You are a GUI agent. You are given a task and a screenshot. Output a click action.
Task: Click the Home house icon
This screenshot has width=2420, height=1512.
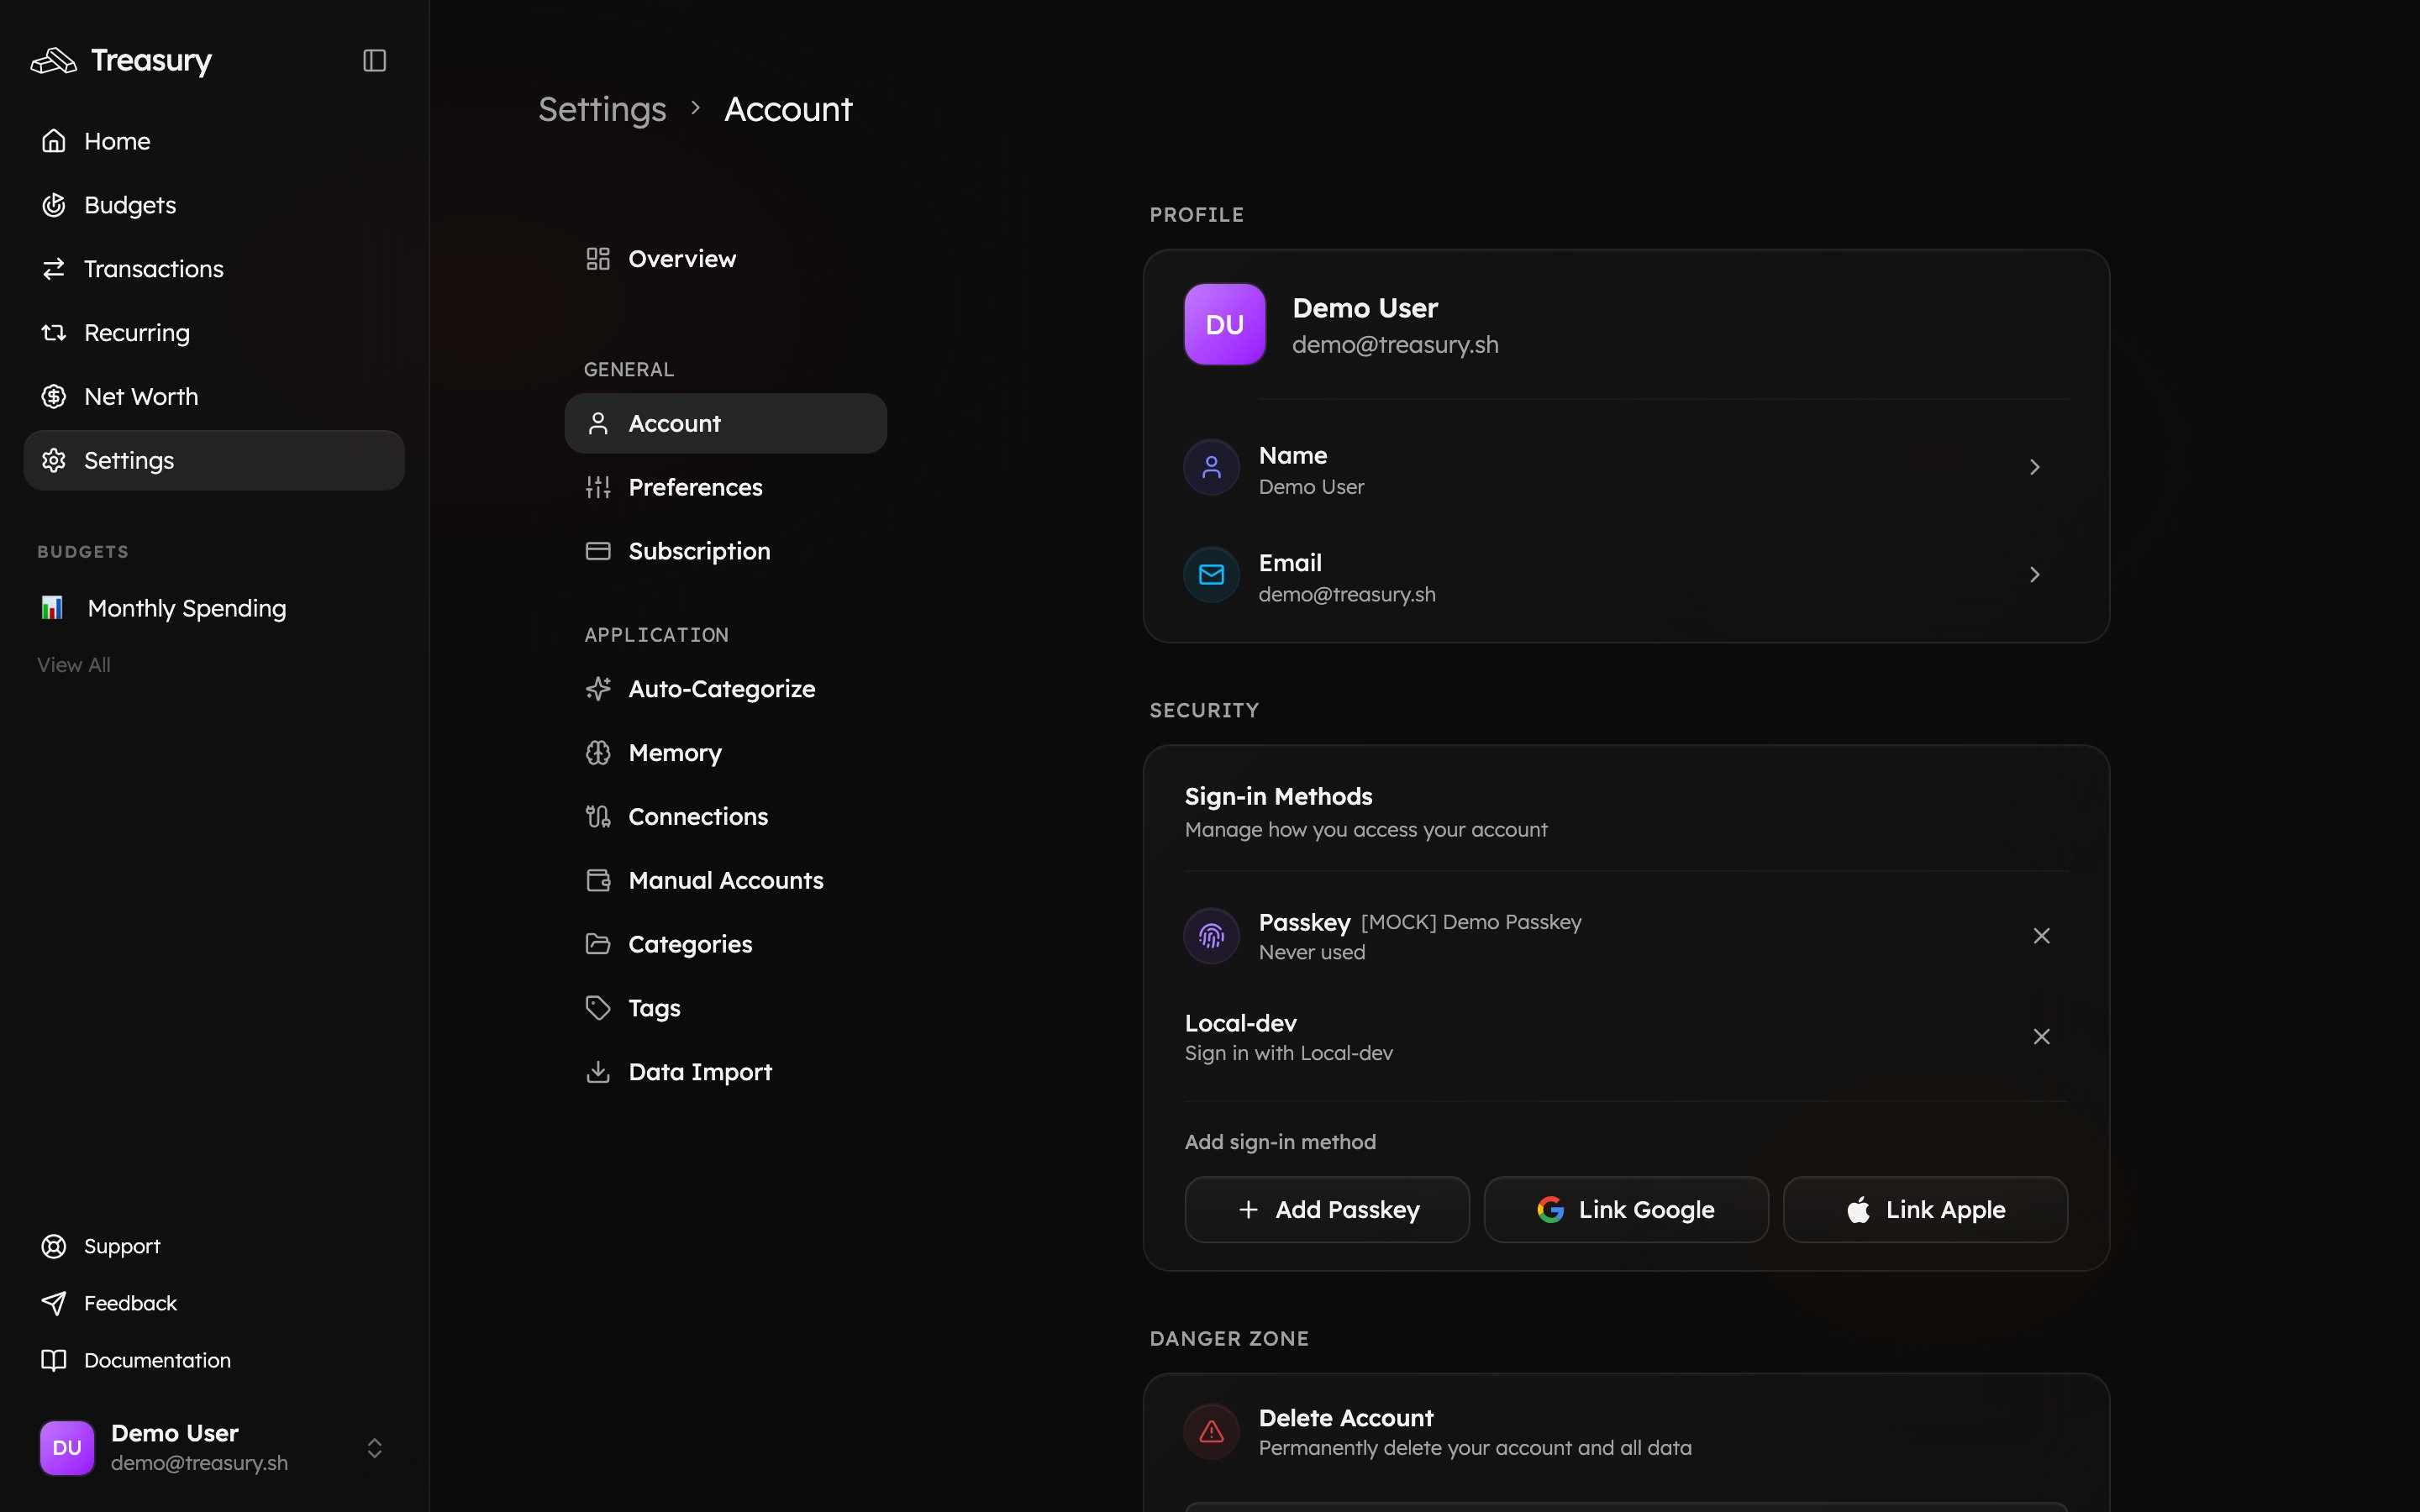(54, 141)
